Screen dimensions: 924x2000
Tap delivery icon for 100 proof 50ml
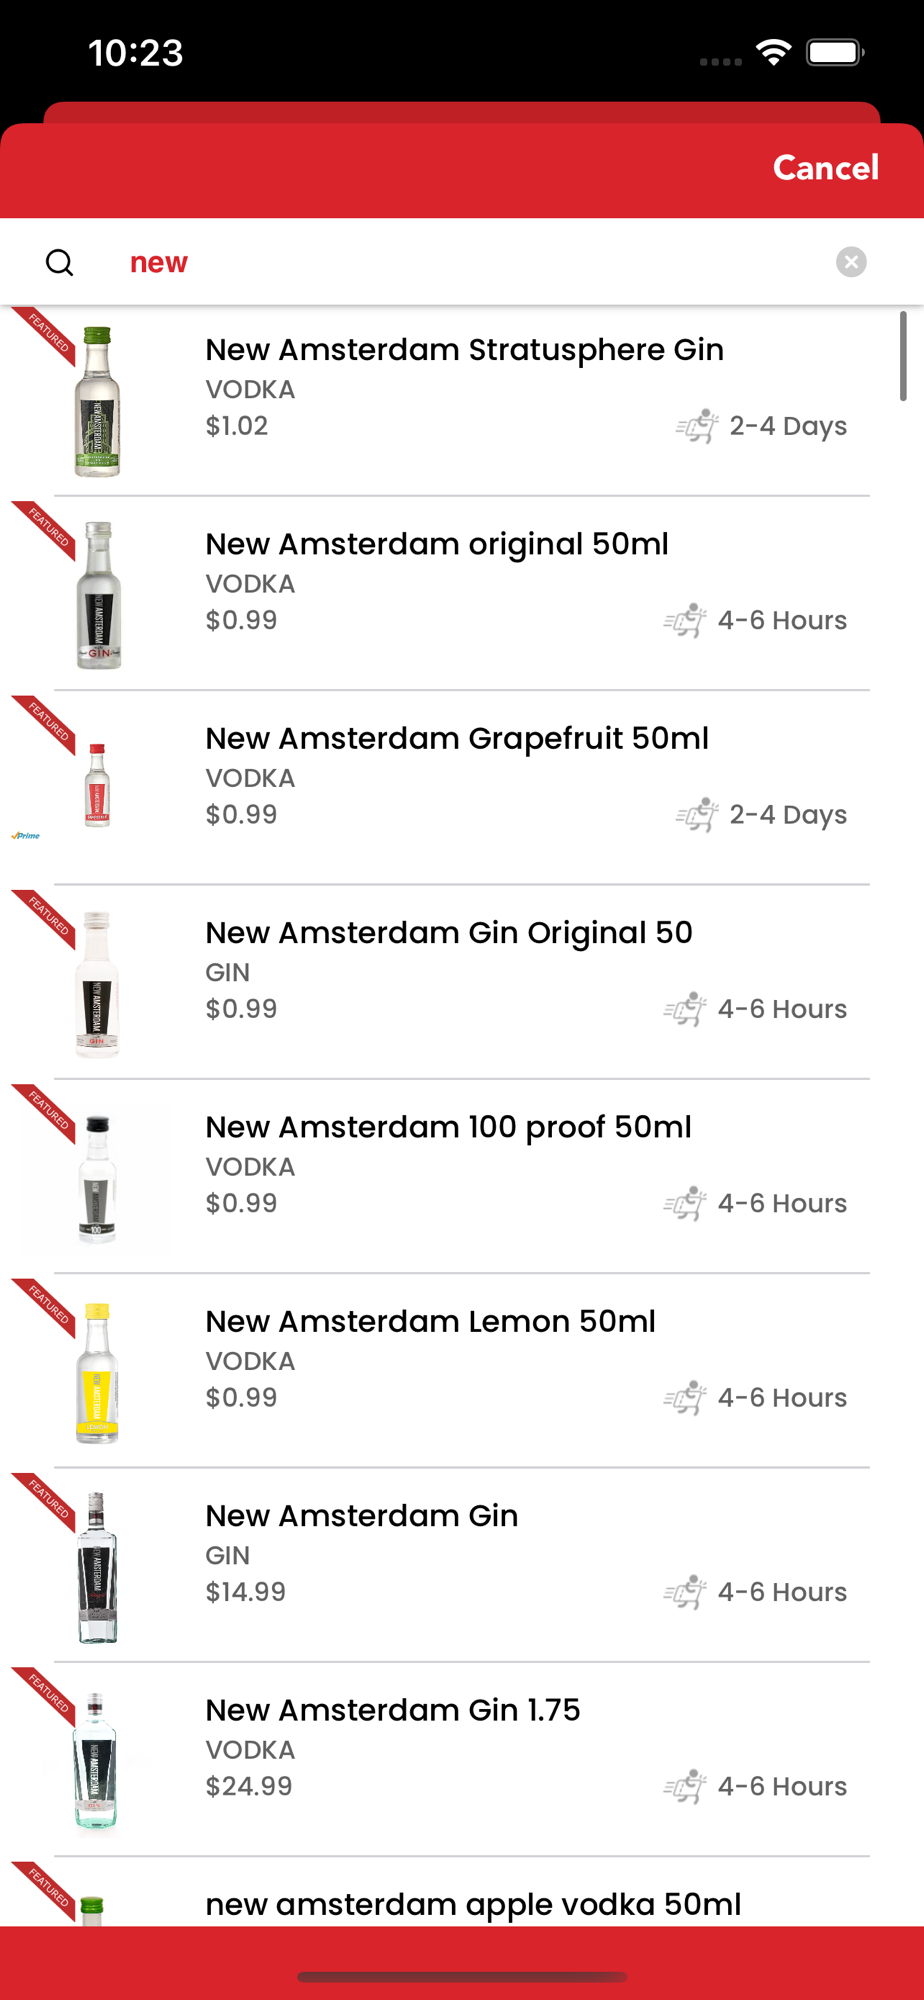(x=685, y=1204)
